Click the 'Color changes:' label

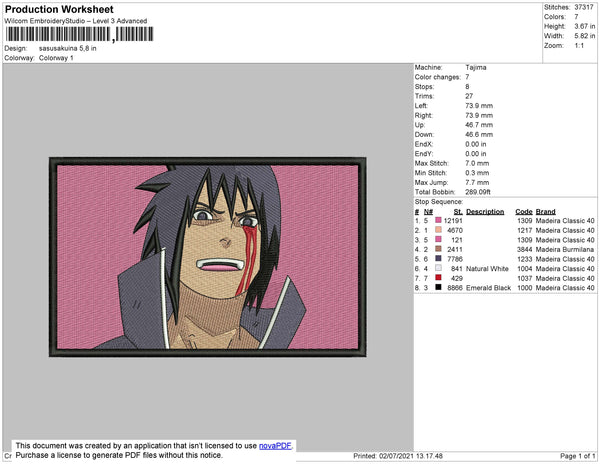pos(438,77)
